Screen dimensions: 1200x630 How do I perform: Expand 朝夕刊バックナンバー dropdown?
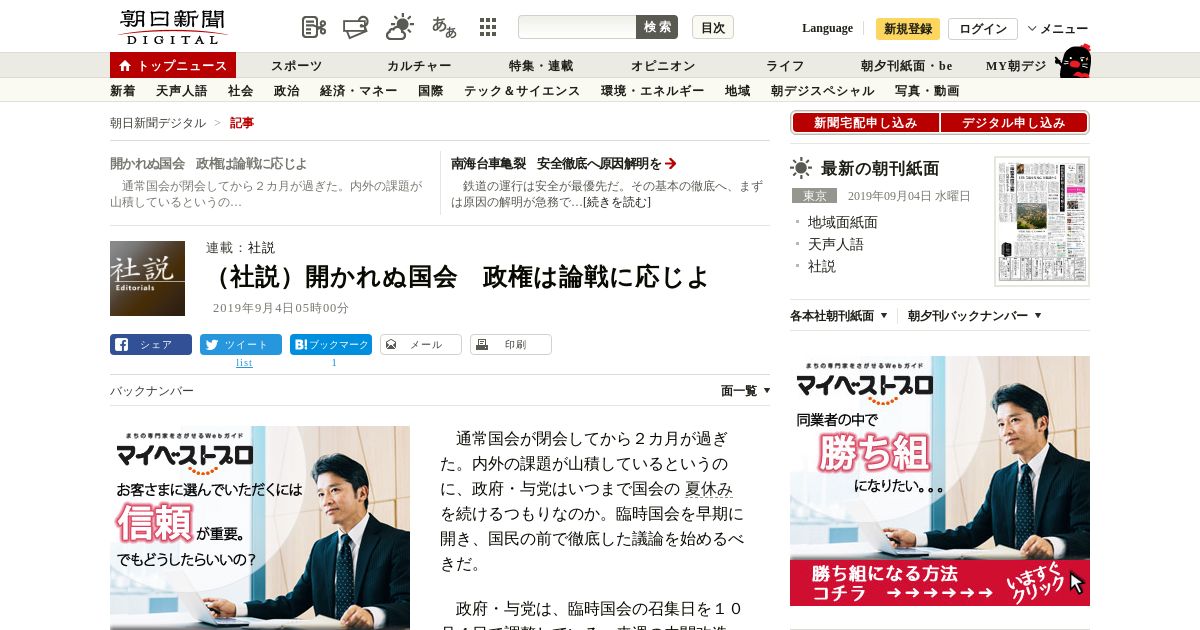pyautogui.click(x=975, y=316)
